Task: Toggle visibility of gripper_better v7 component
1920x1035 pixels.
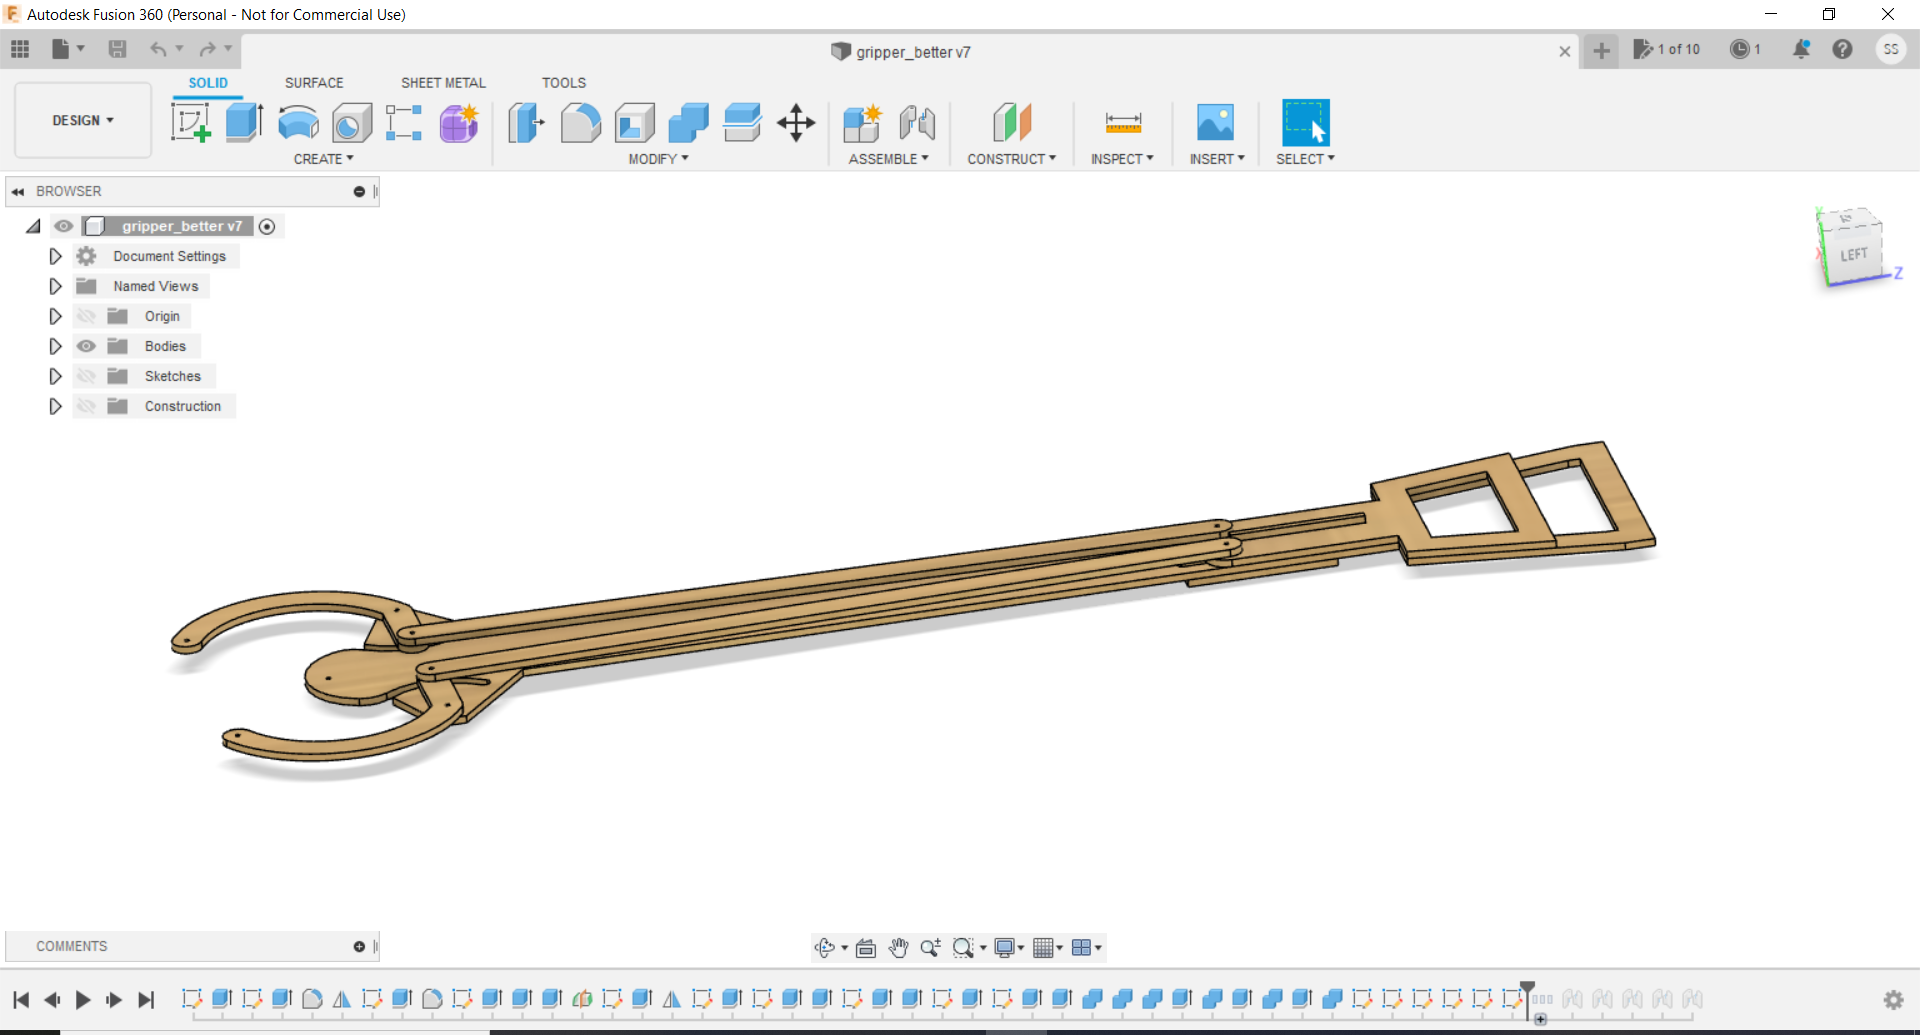Action: tap(64, 226)
